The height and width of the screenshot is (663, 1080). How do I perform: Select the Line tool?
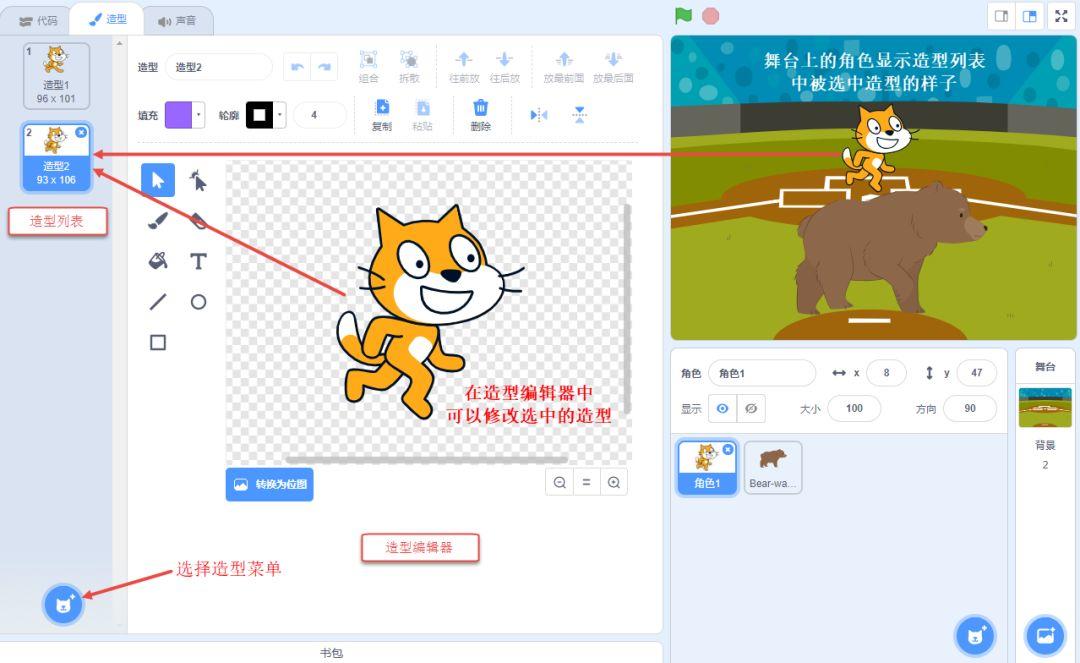pyautogui.click(x=158, y=302)
